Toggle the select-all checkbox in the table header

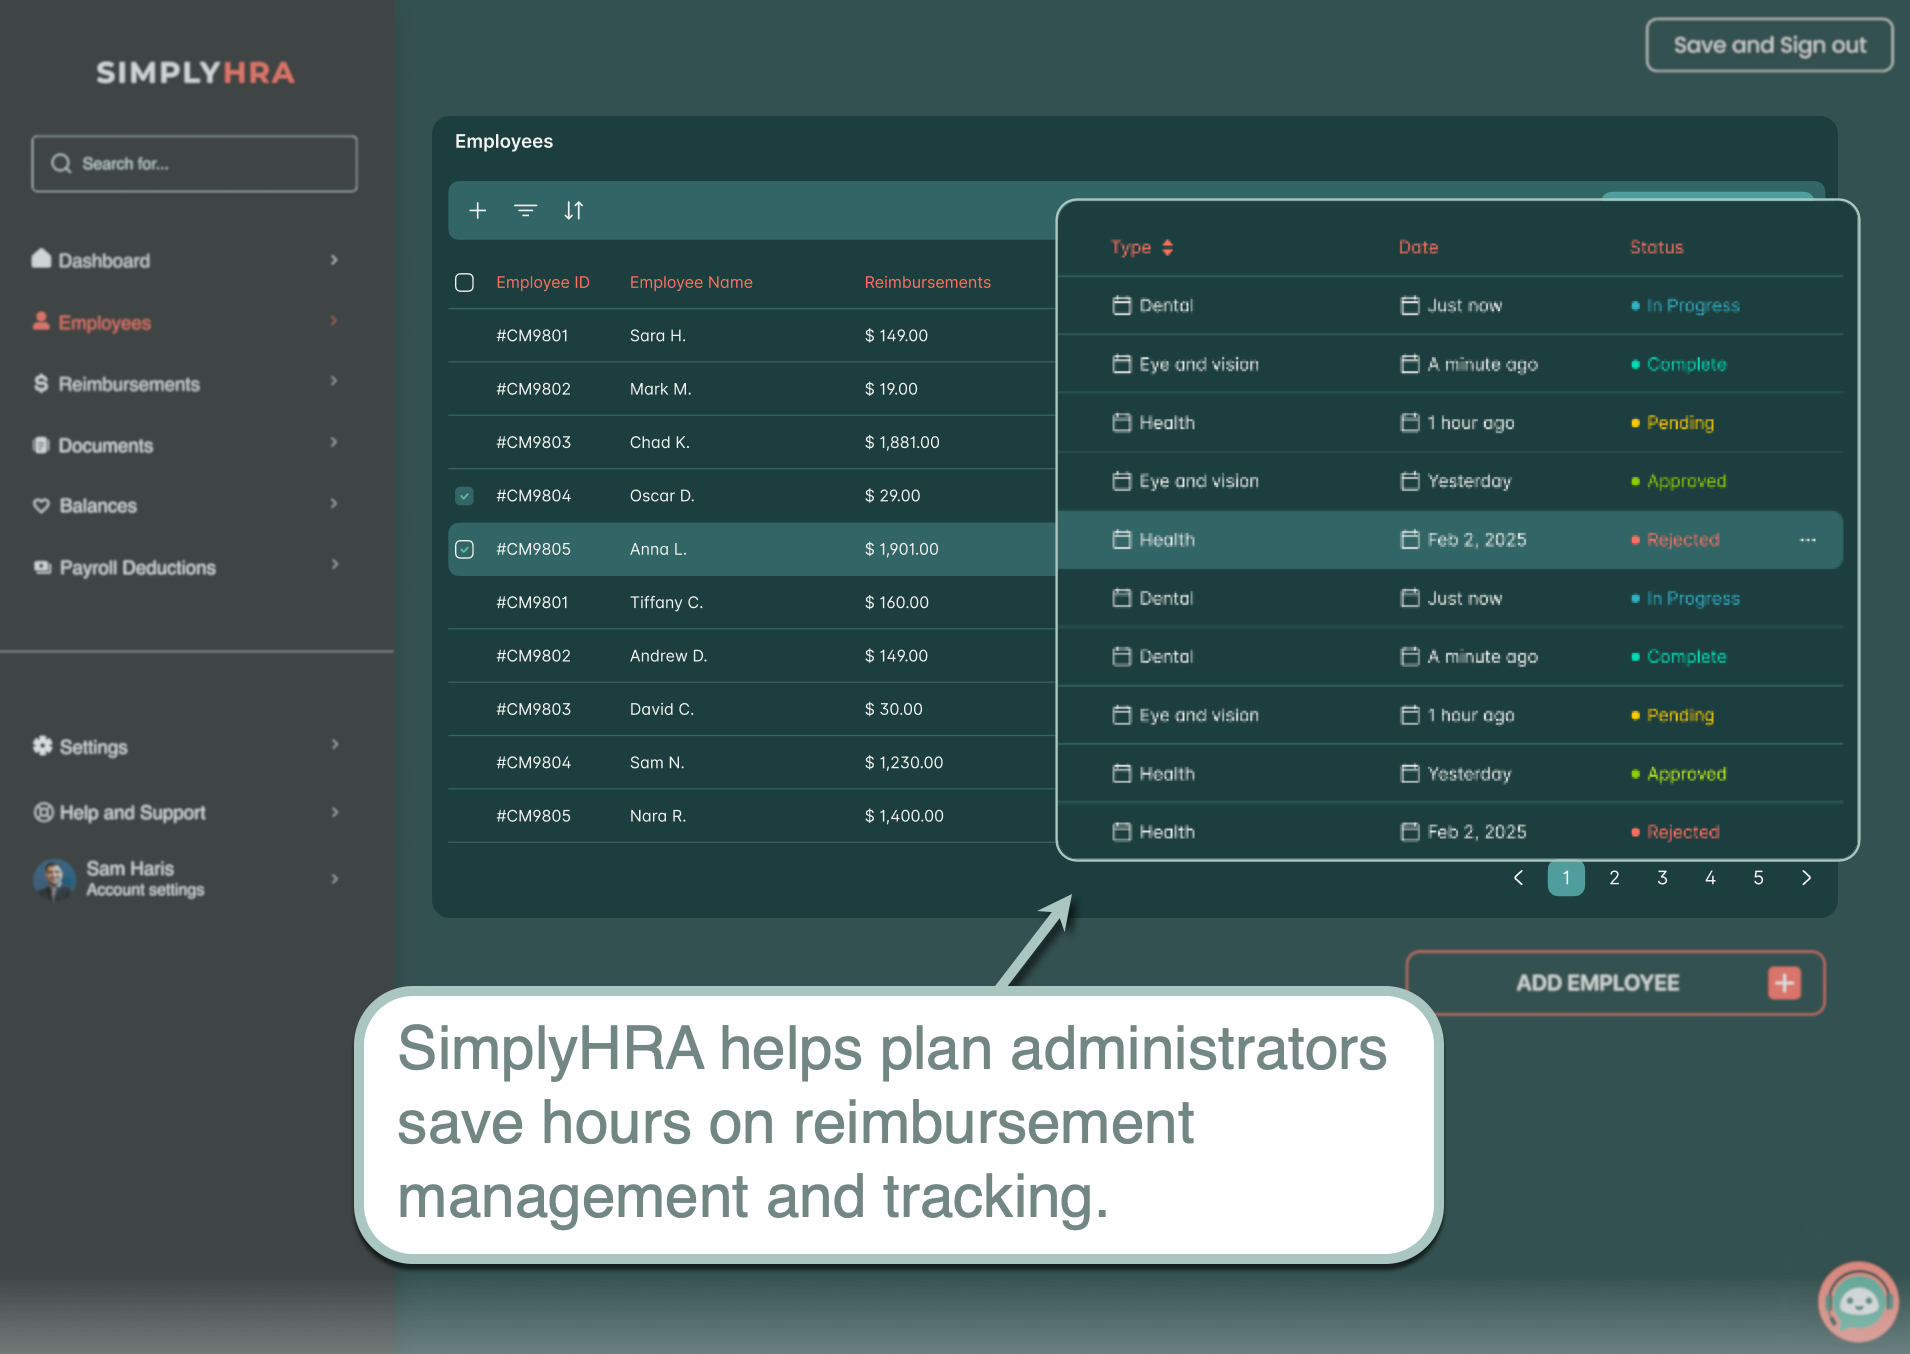464,282
